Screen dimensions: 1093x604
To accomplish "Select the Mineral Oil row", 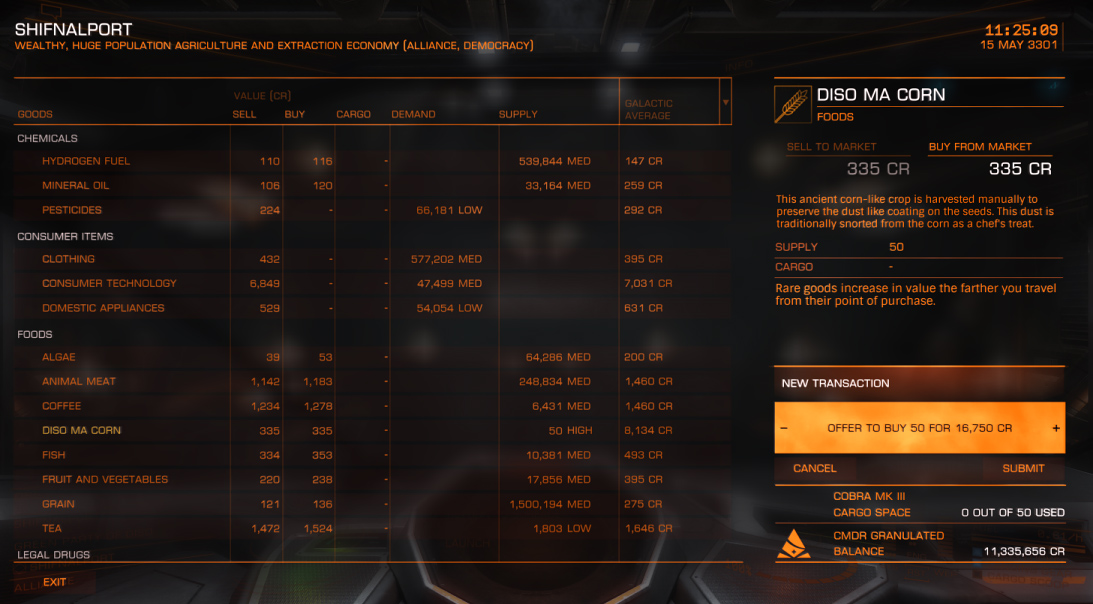I will (372, 186).
